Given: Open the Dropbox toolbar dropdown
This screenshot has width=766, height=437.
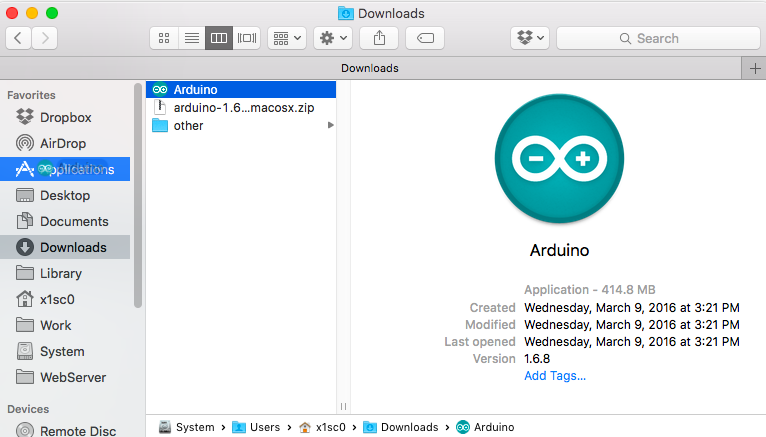Looking at the screenshot, I should 530,38.
